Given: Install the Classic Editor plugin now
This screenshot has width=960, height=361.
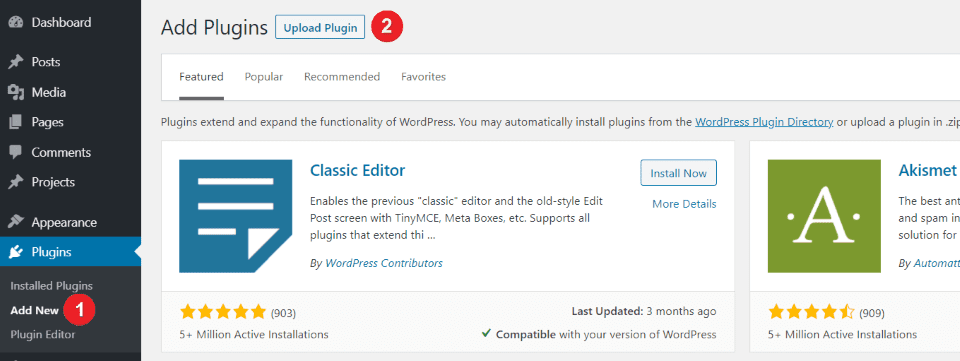Looking at the screenshot, I should pyautogui.click(x=678, y=173).
